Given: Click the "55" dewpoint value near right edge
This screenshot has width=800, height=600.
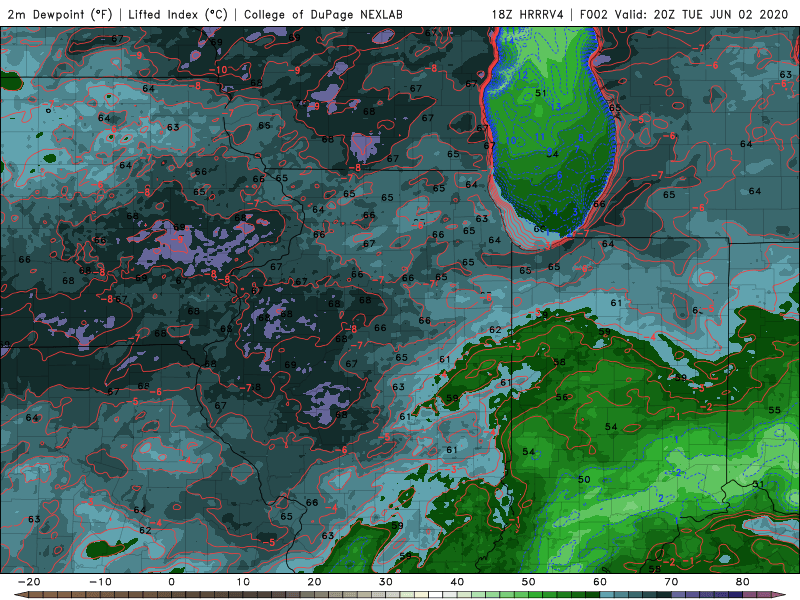Looking at the screenshot, I should 774,410.
